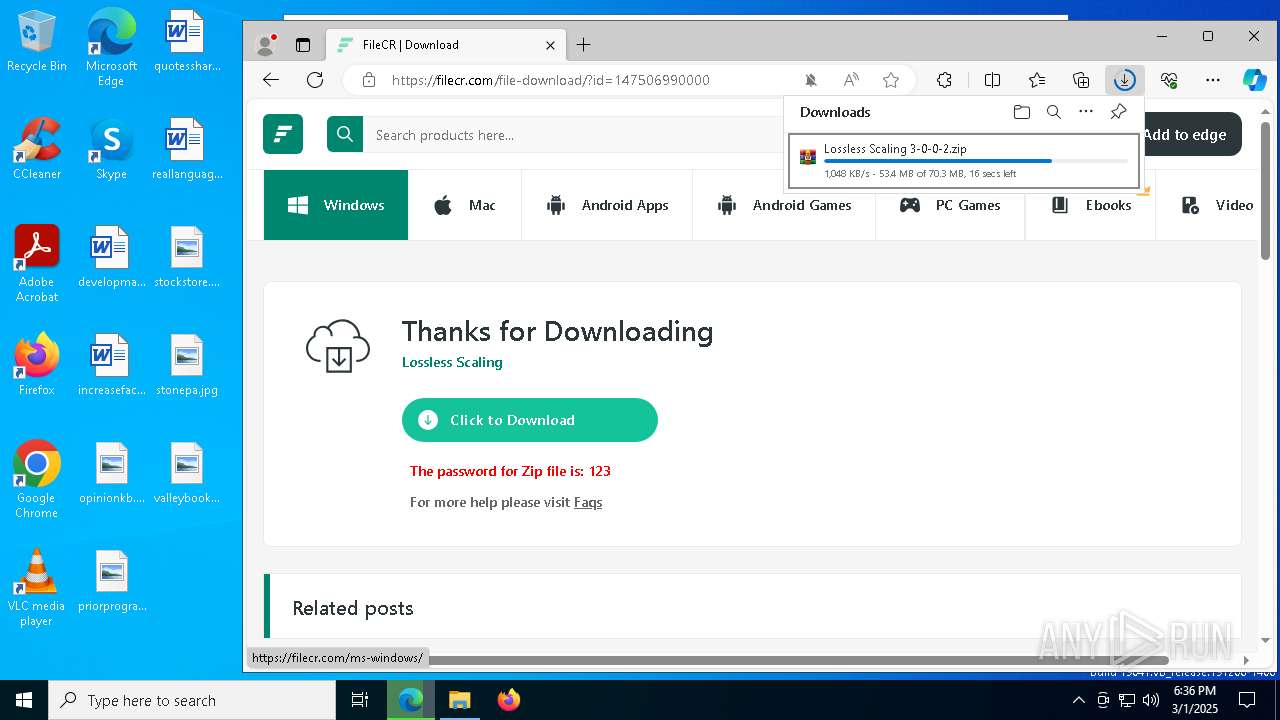Open Edge tab actions menu icon
The image size is (1280, 720).
tap(303, 45)
